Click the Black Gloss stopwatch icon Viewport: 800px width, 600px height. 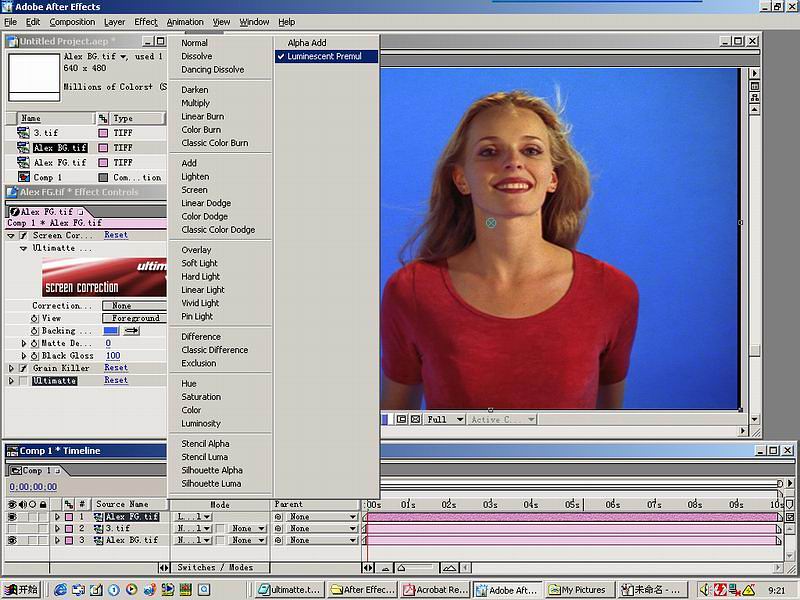(35, 356)
